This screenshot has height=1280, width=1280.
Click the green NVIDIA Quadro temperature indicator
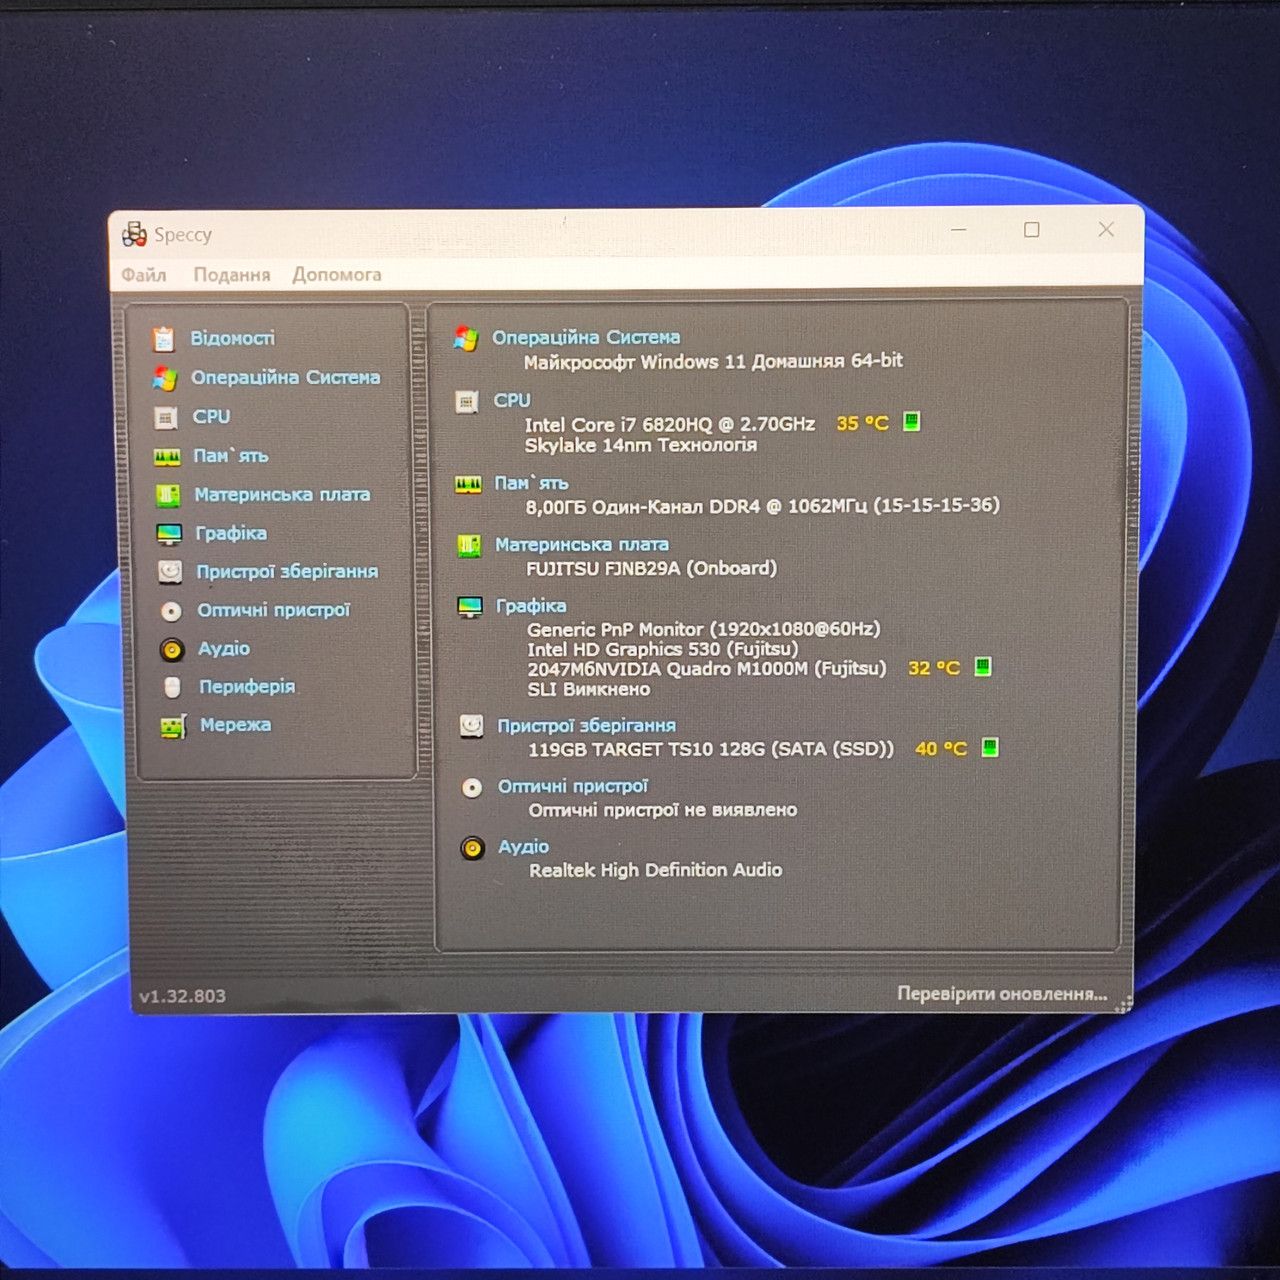click(983, 666)
